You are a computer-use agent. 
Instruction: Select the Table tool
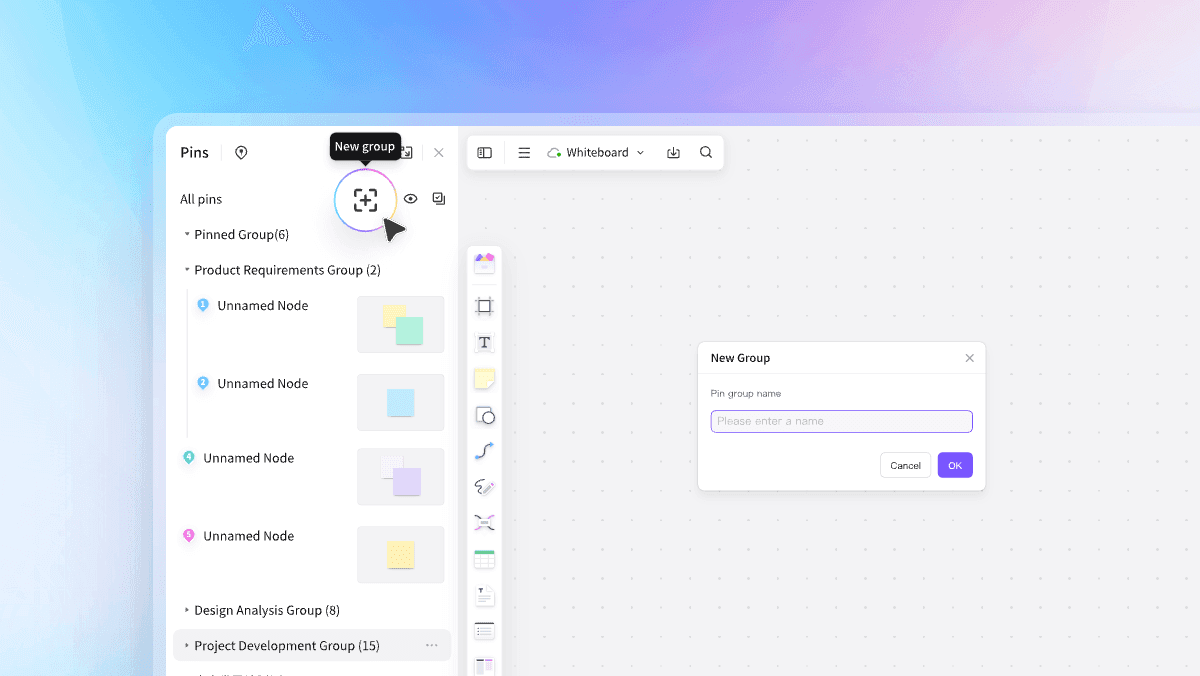pyautogui.click(x=484, y=559)
